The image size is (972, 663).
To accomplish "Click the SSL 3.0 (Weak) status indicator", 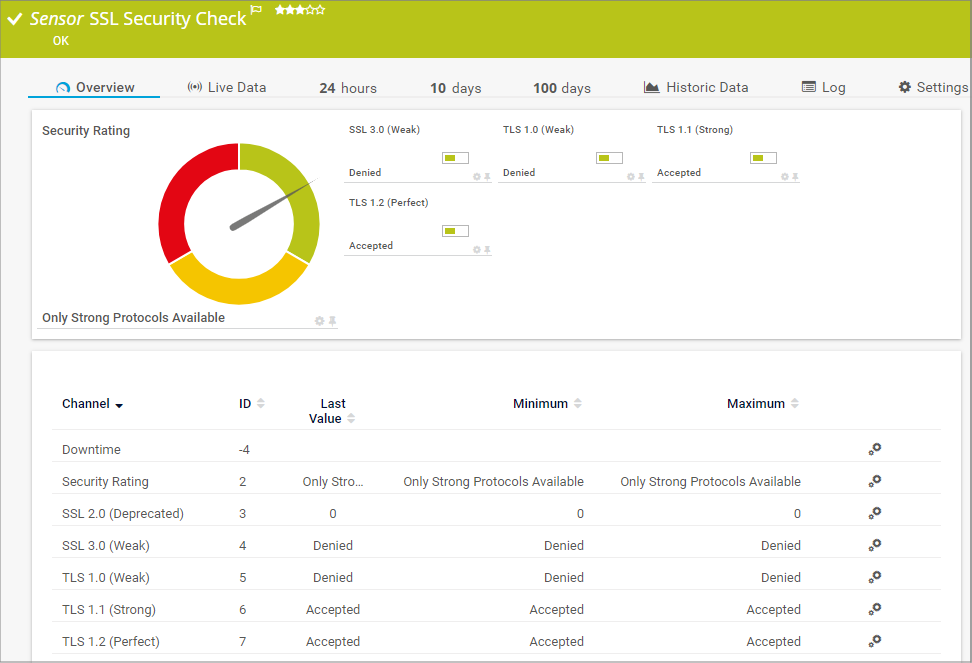I will pyautogui.click(x=455, y=158).
